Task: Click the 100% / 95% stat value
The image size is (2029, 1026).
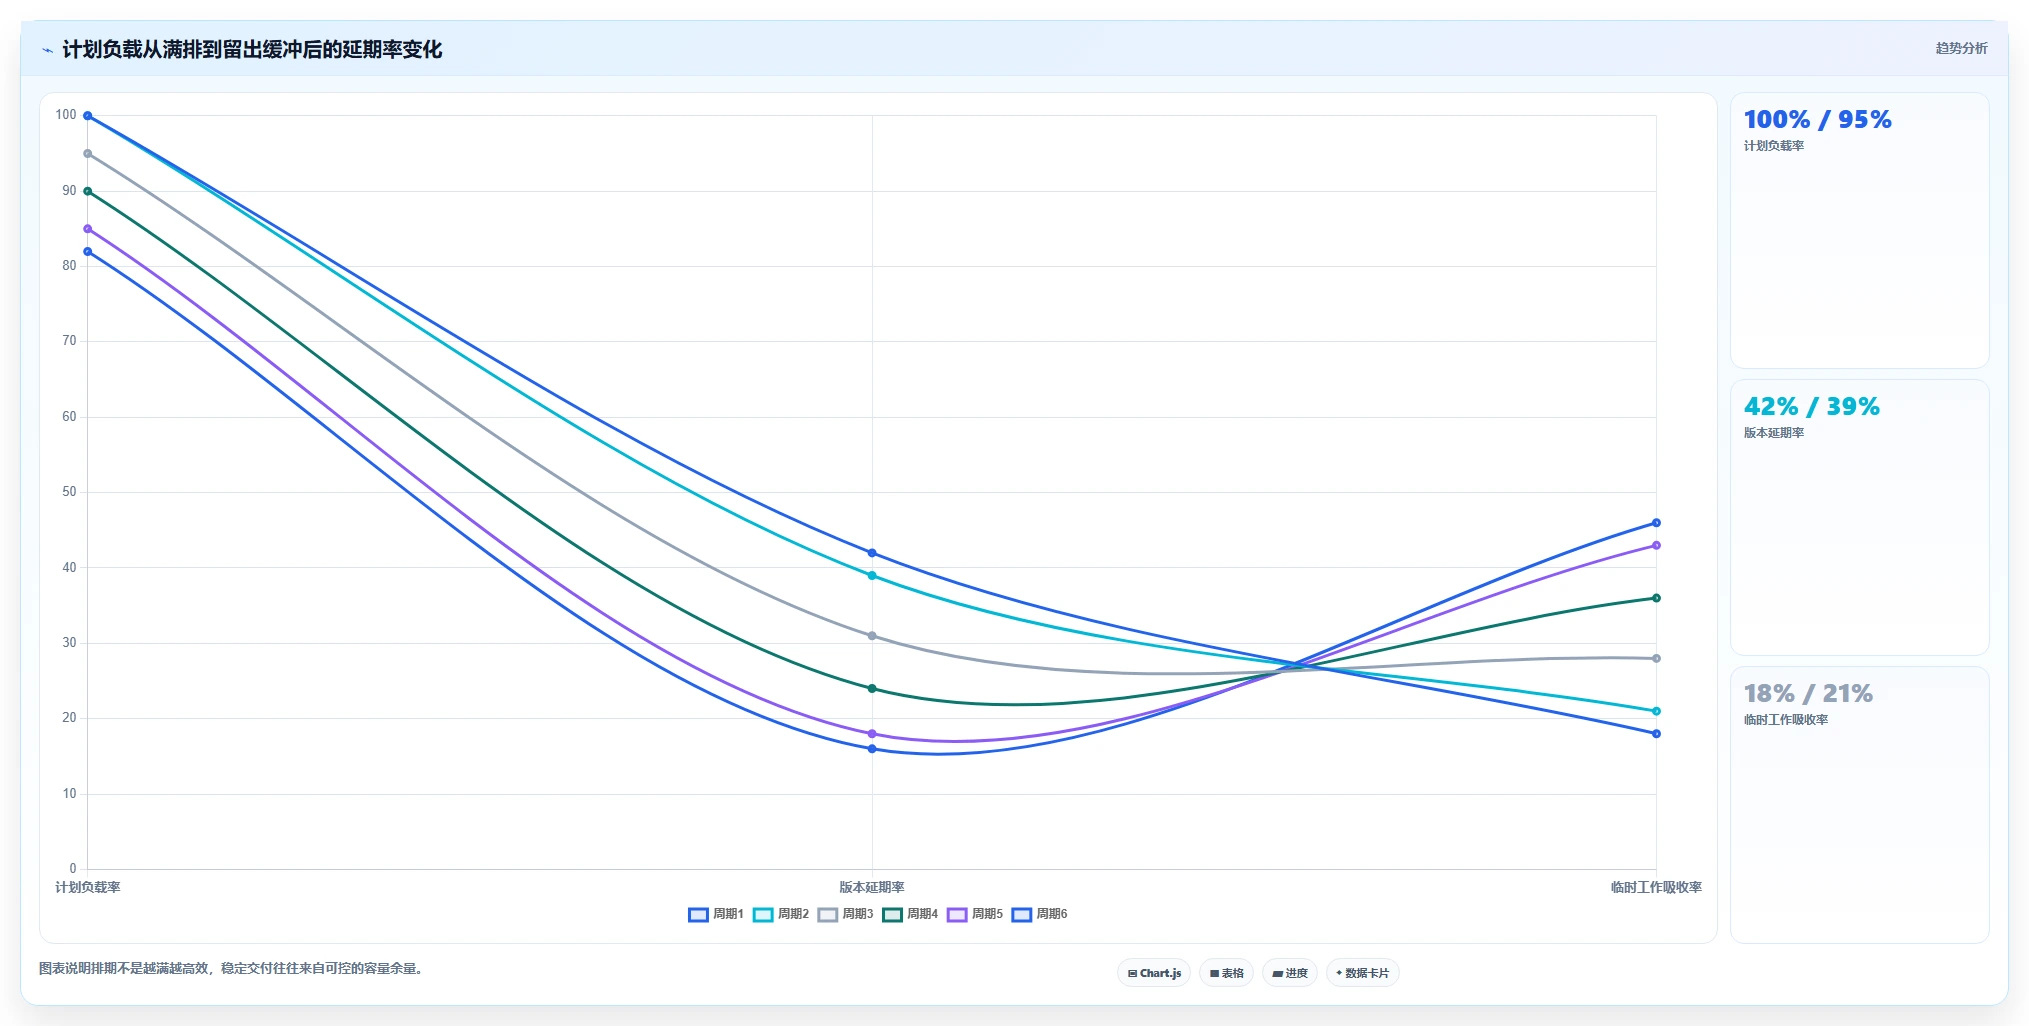Action: point(1817,119)
